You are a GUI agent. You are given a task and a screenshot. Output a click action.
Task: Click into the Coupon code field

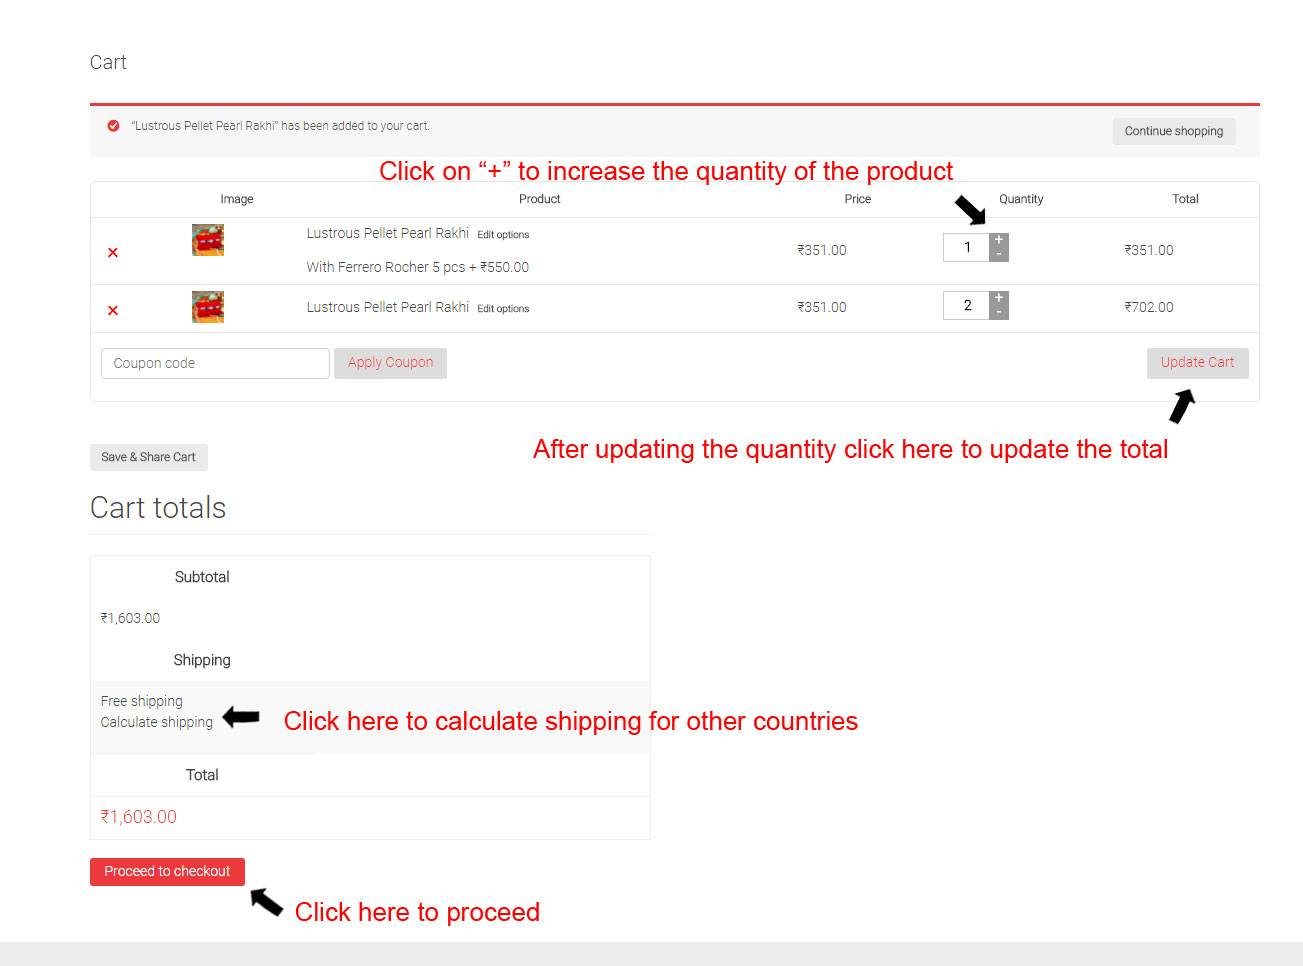pyautogui.click(x=215, y=363)
